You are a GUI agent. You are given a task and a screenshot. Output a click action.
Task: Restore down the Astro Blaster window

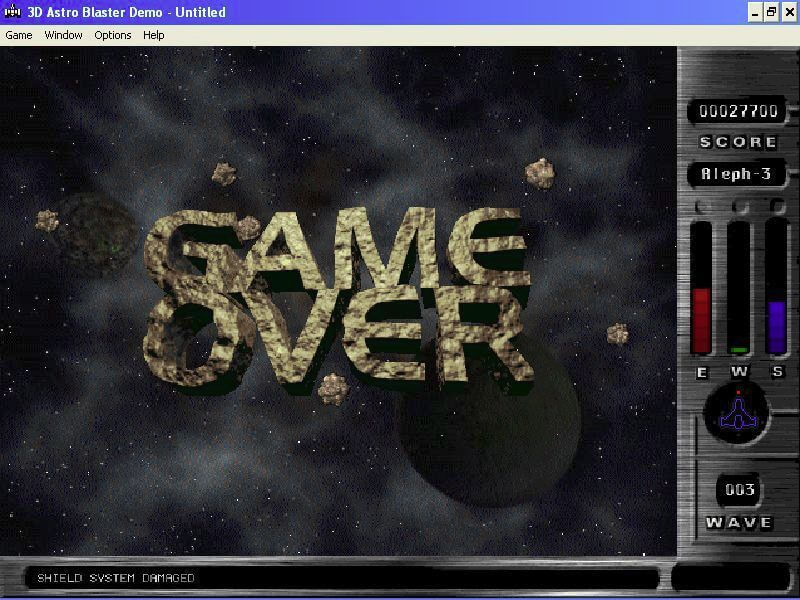coord(772,12)
